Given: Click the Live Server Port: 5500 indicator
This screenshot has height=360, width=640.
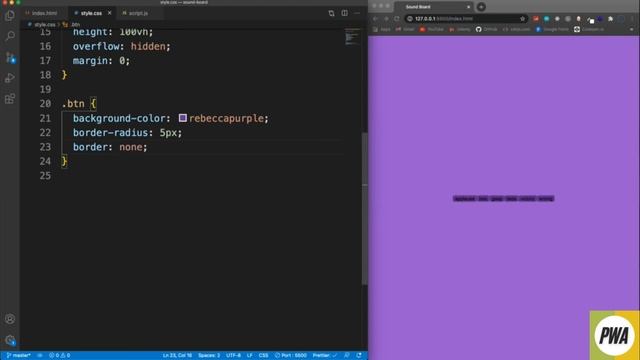Looking at the screenshot, I should click(x=291, y=356).
